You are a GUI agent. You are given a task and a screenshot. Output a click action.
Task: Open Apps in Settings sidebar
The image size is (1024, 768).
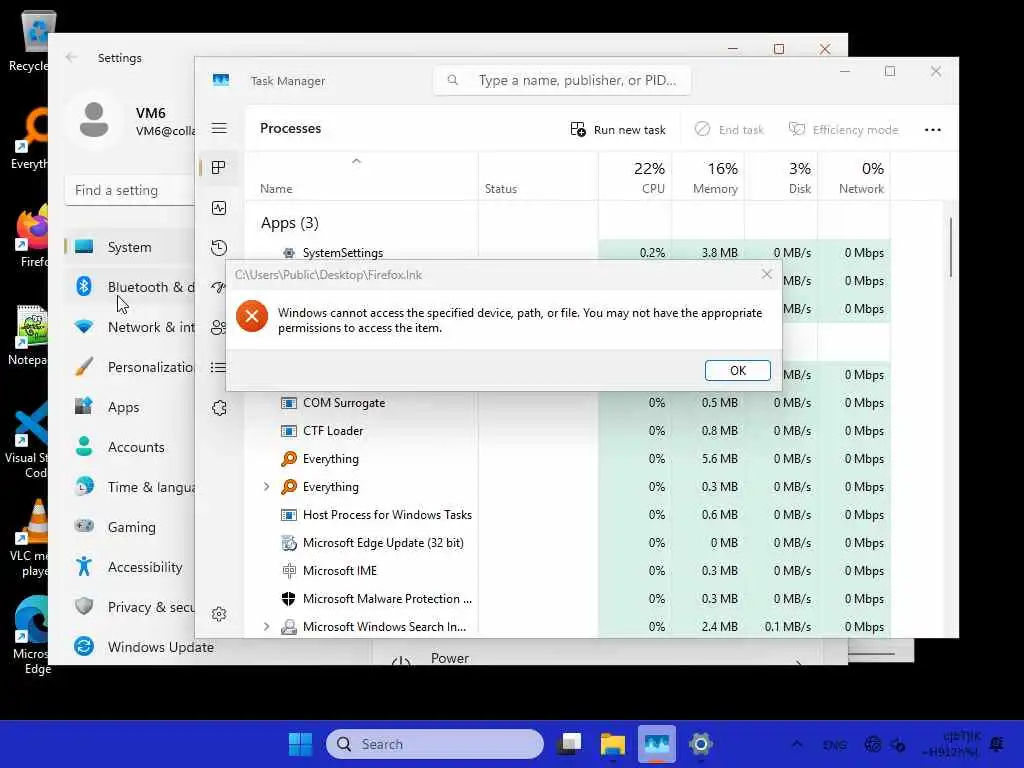click(129, 407)
